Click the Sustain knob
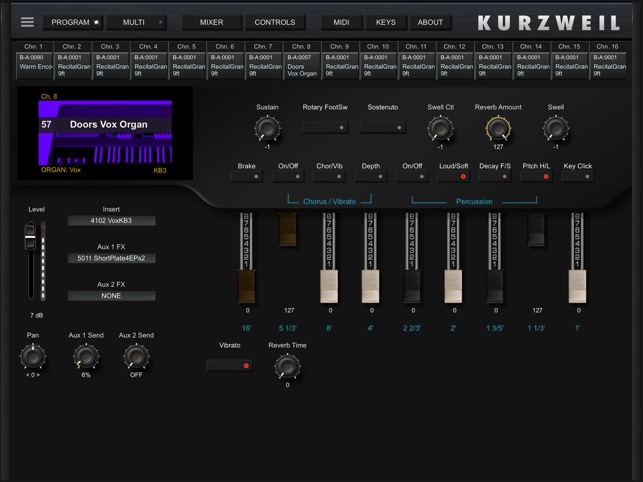The height and width of the screenshot is (482, 643). 266,128
